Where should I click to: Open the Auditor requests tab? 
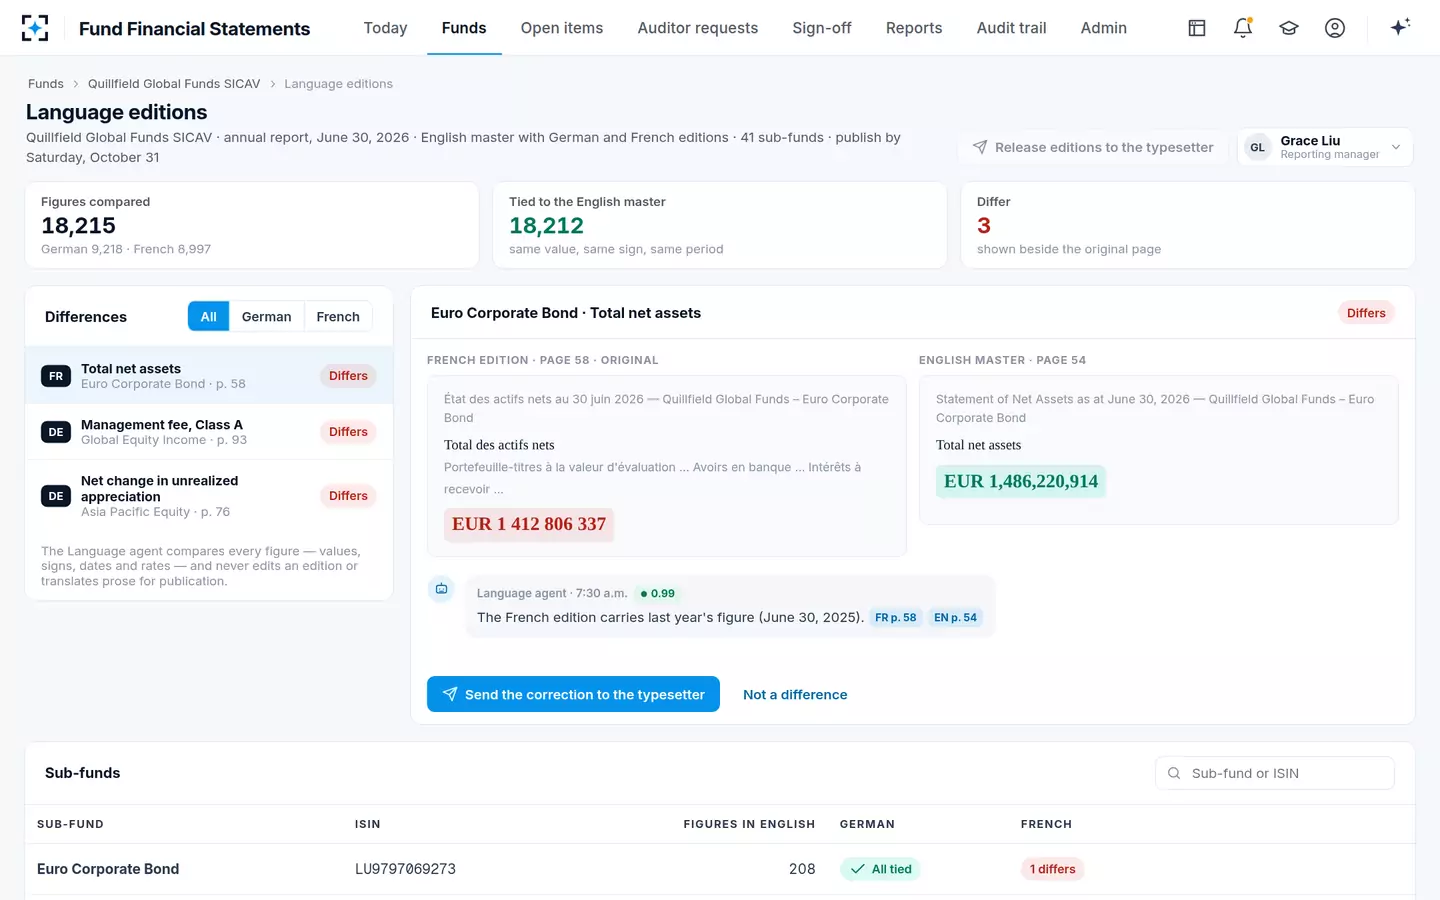tap(698, 28)
